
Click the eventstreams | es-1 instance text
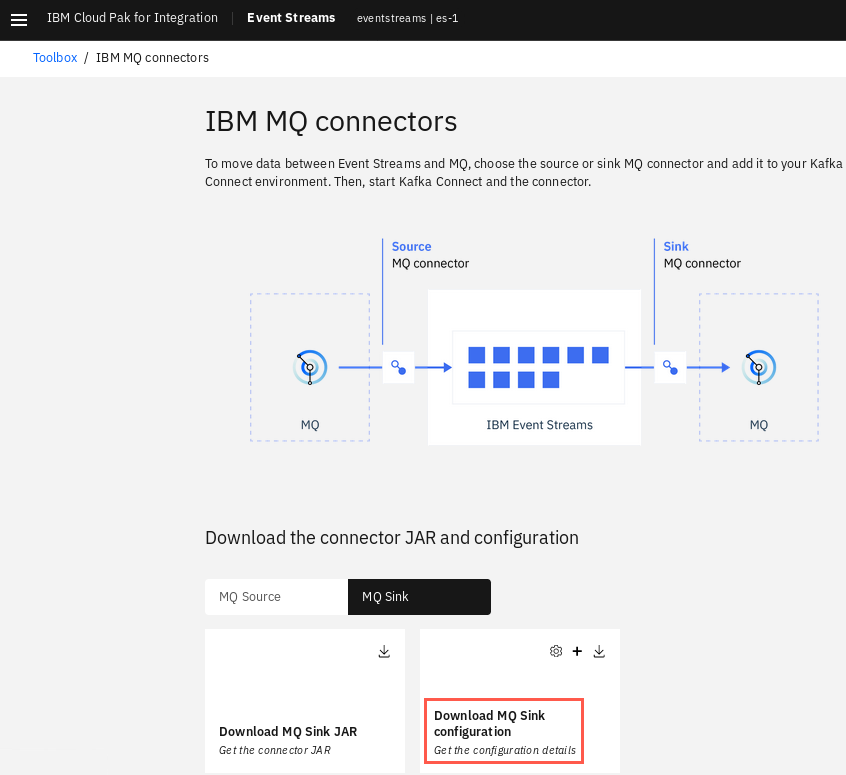pos(407,18)
